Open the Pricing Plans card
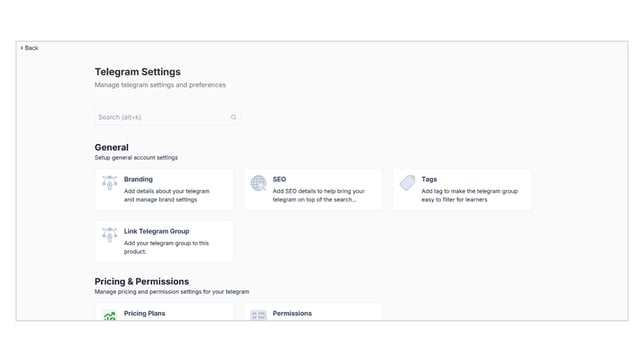Viewport: 644px width, 362px height. click(164, 312)
